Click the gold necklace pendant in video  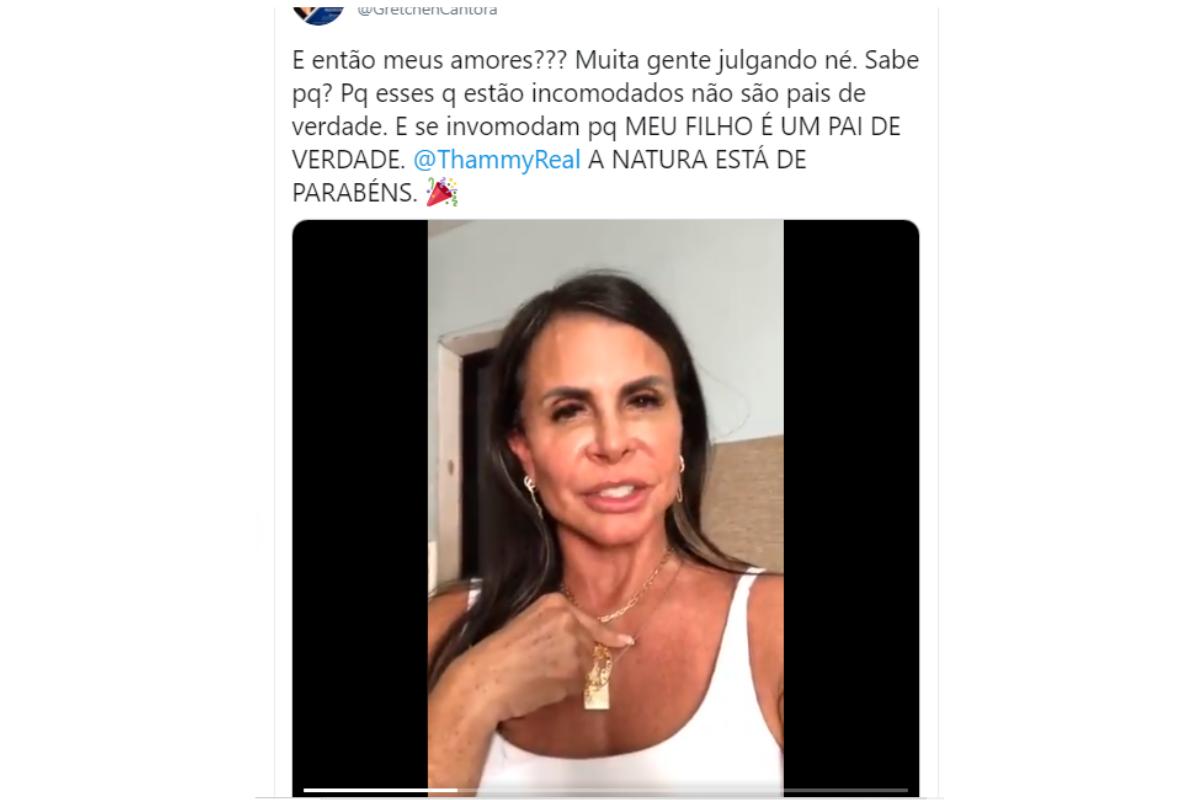[597, 677]
